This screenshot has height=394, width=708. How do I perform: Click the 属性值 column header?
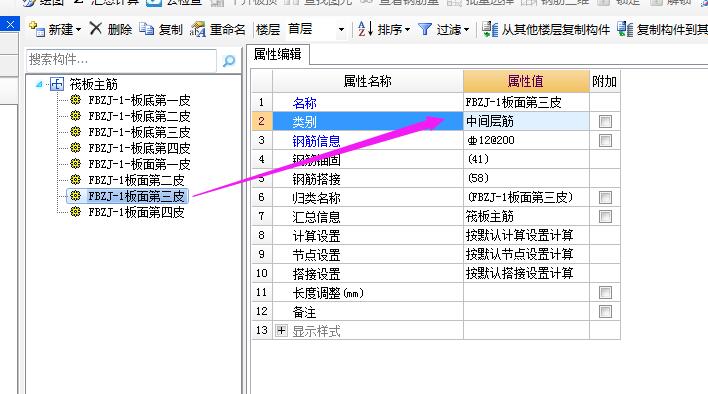[x=526, y=82]
